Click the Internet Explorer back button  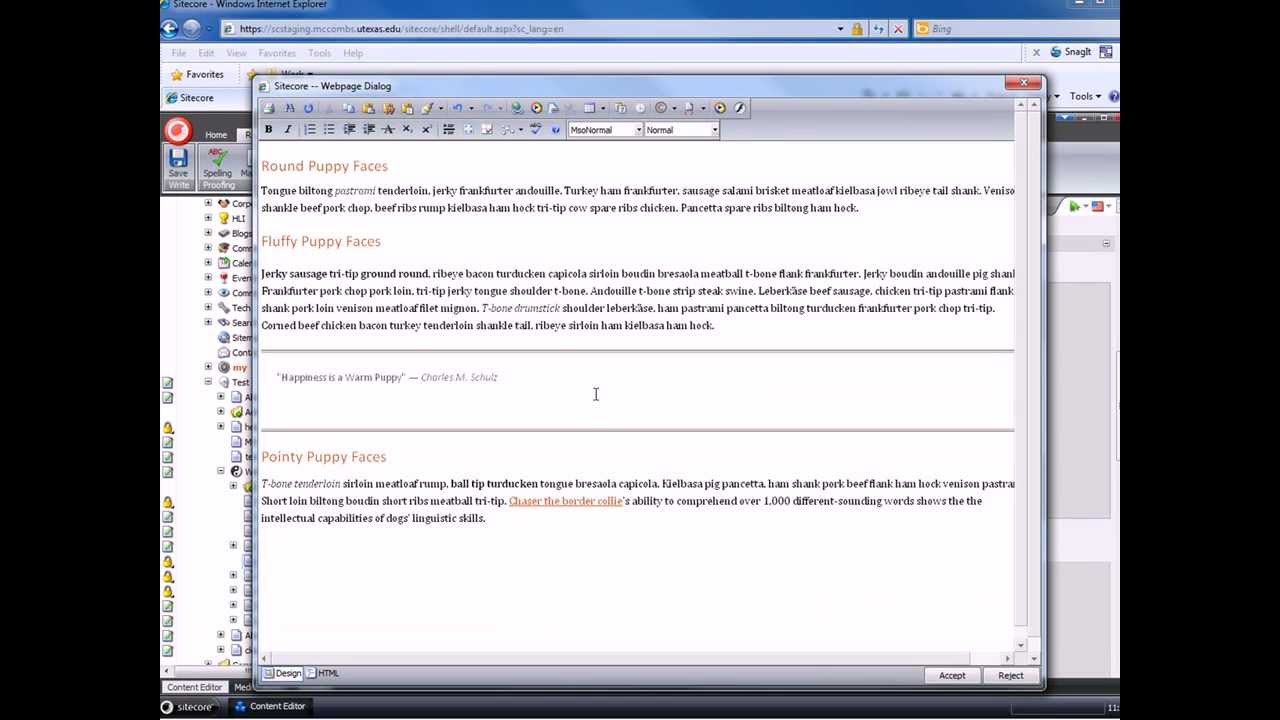(170, 29)
